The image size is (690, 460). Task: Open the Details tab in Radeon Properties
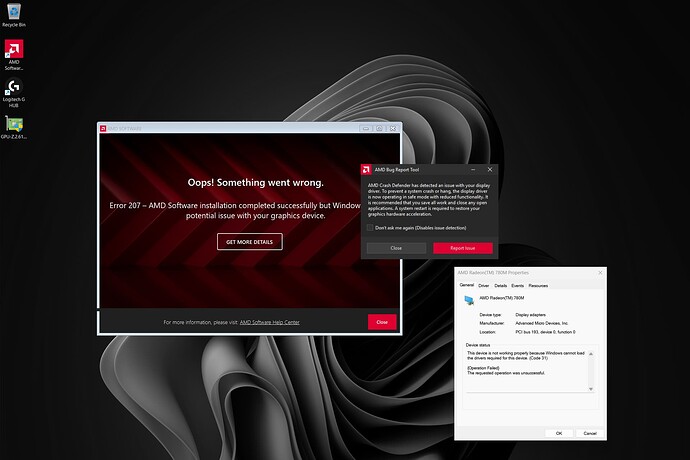tap(500, 286)
